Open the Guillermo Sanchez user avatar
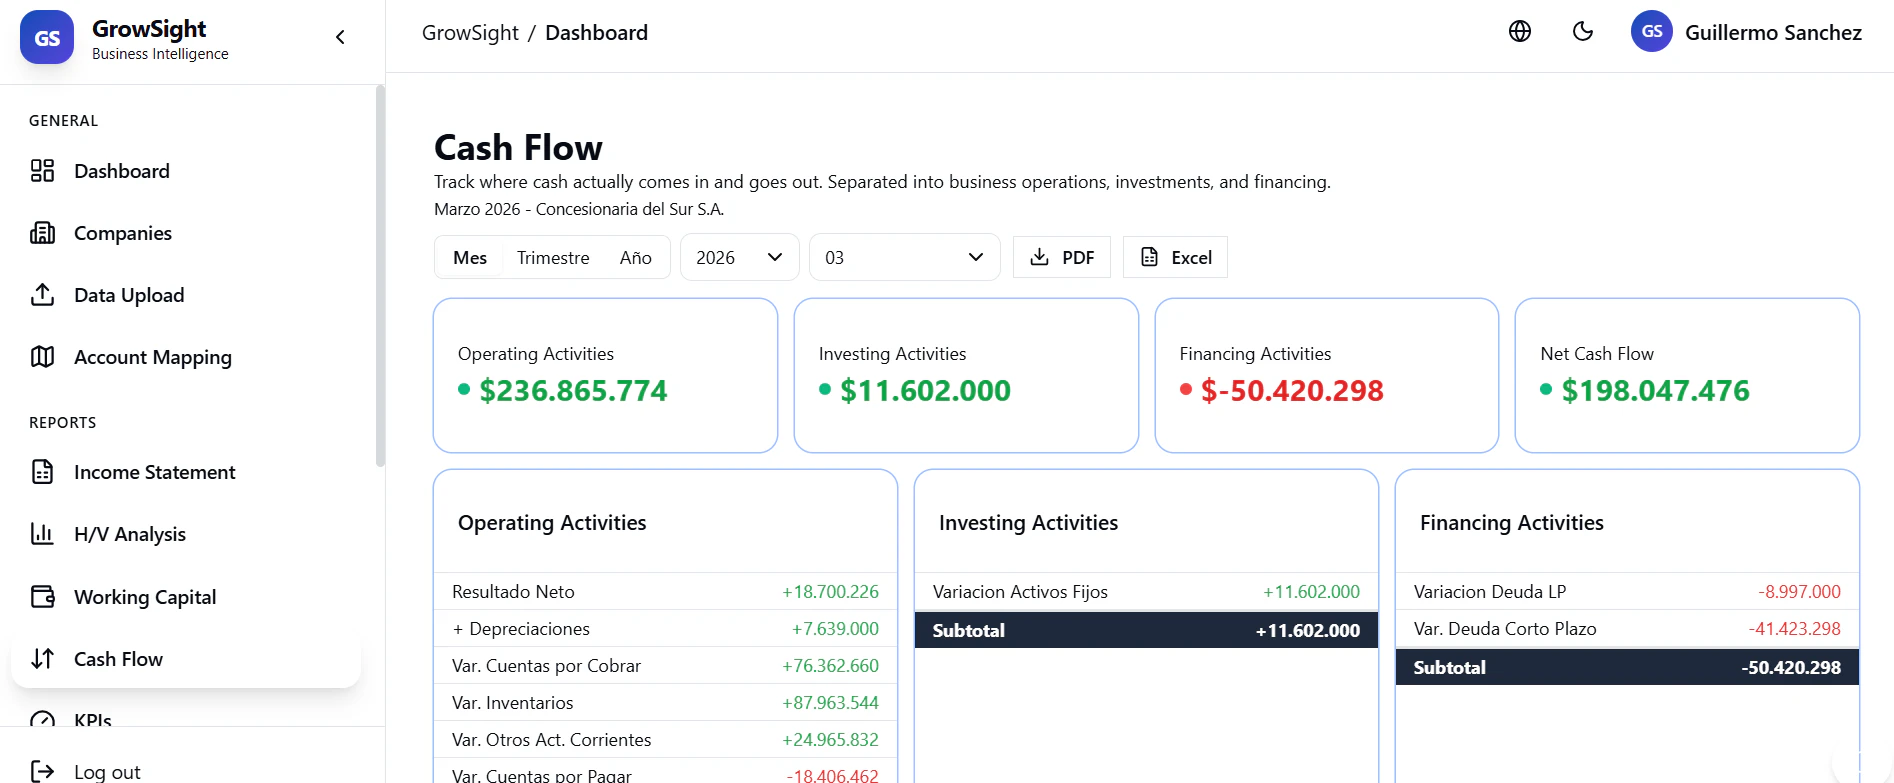This screenshot has width=1894, height=783. tap(1652, 31)
